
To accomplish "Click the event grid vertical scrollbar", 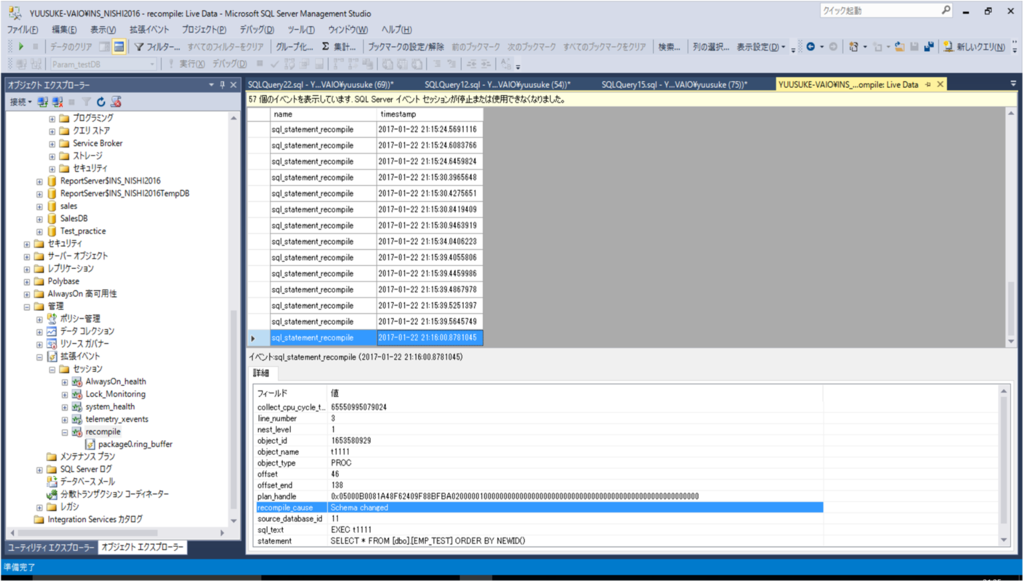I will [x=1012, y=227].
